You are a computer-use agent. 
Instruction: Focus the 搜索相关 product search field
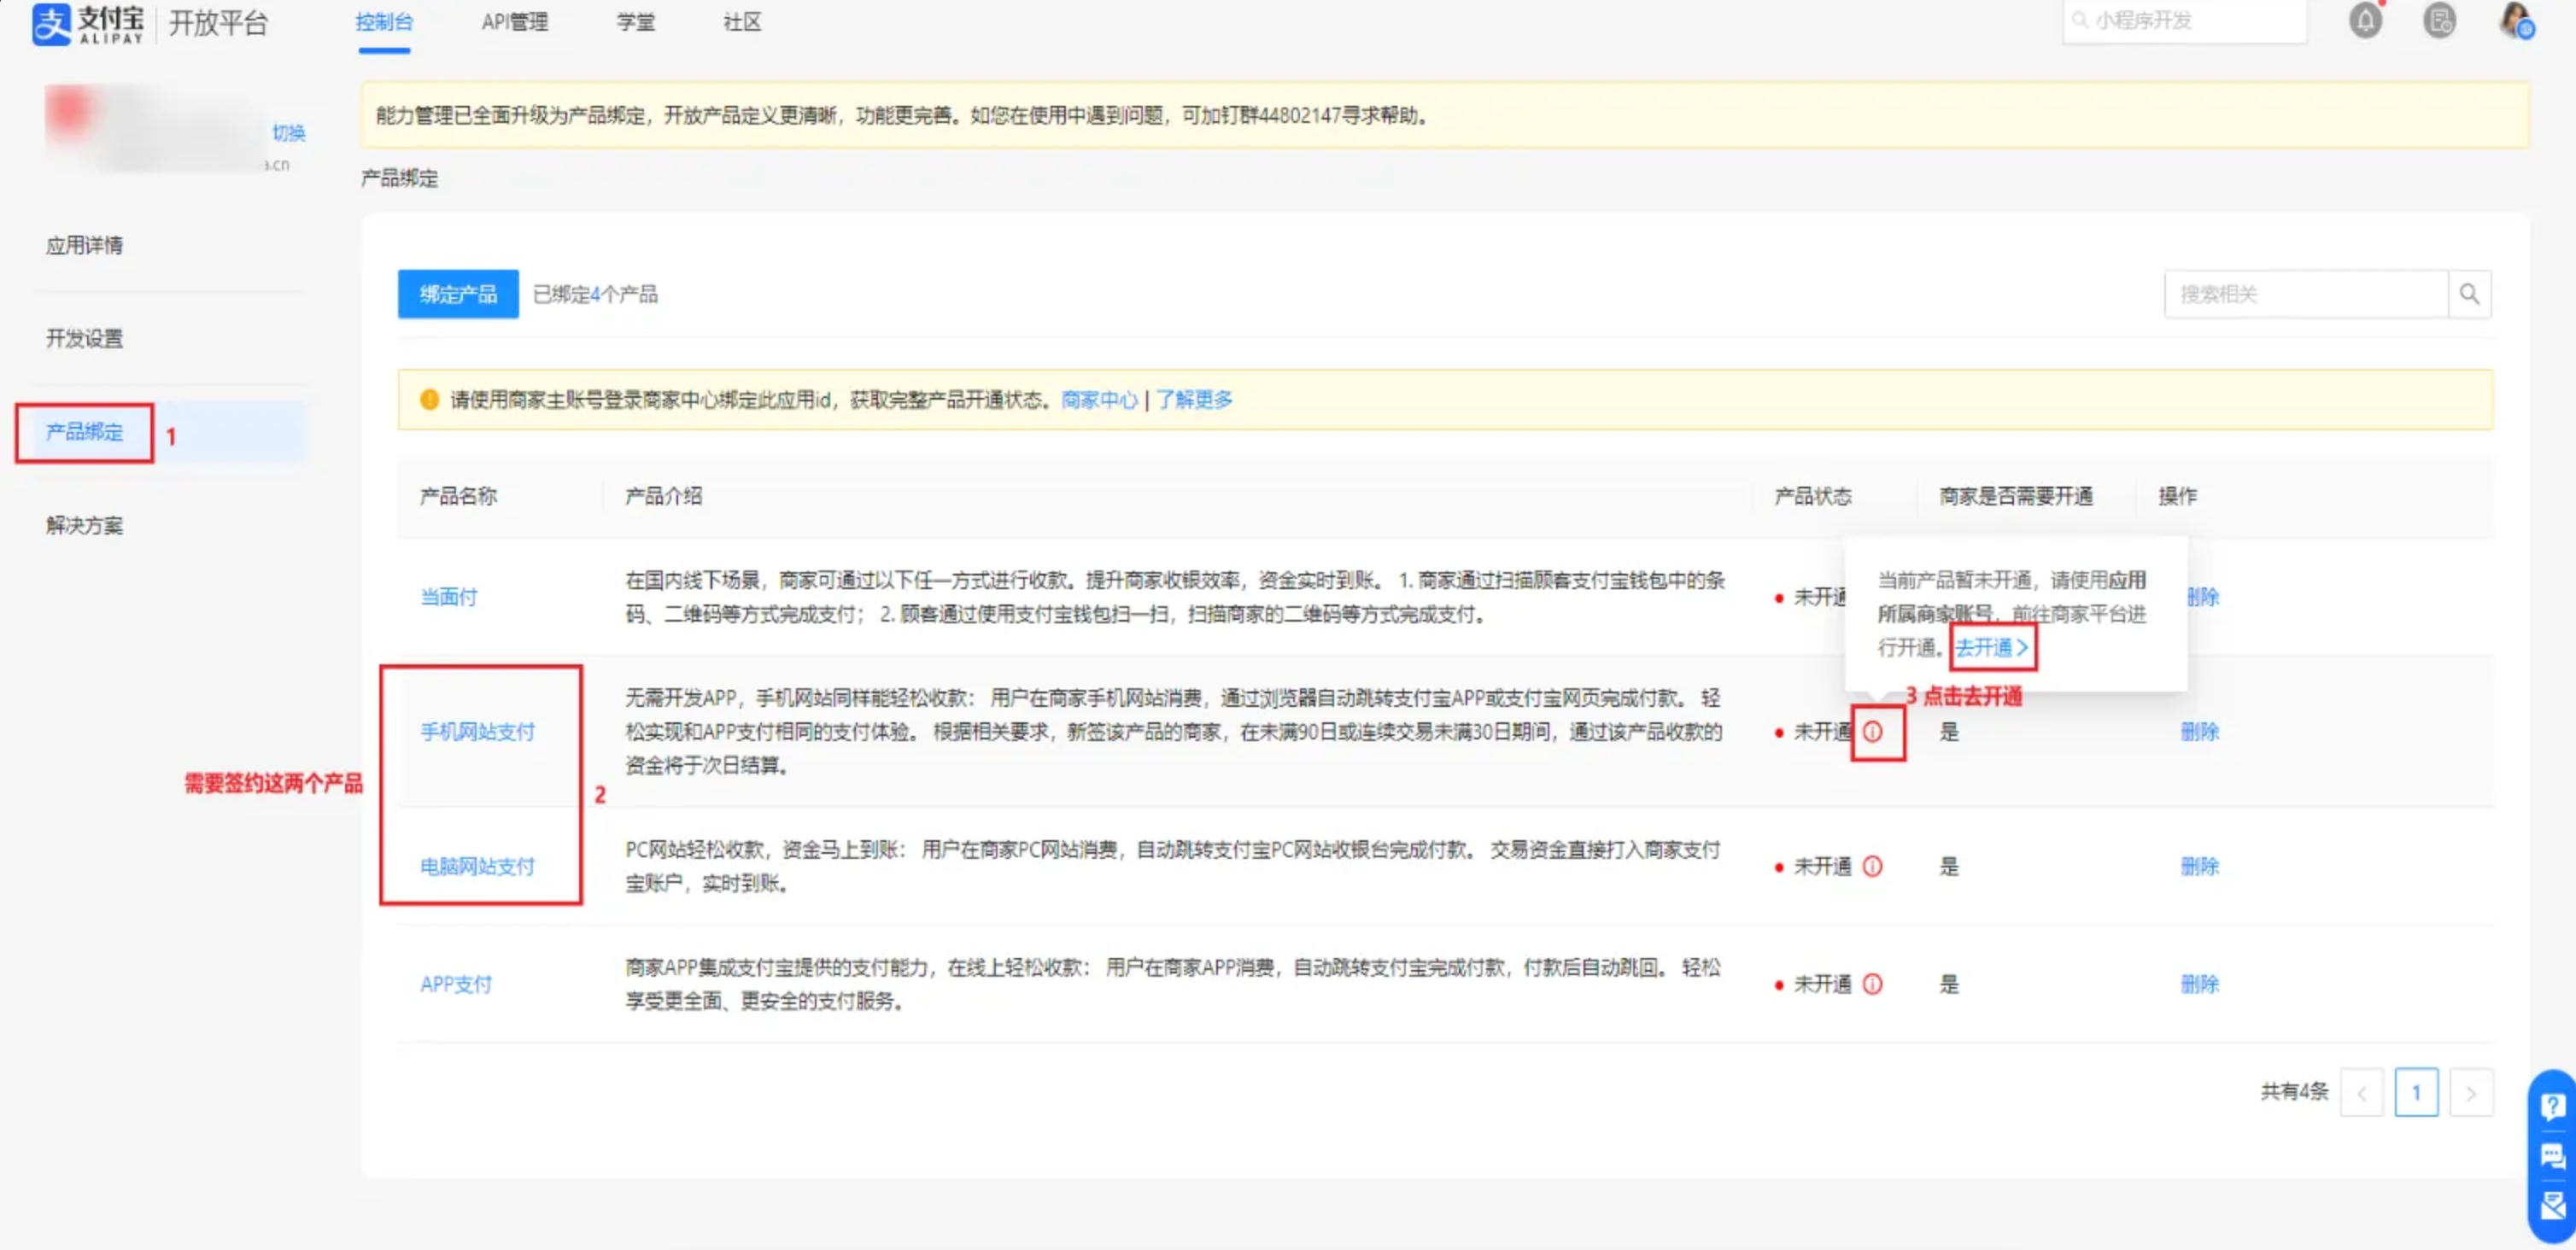2306,294
